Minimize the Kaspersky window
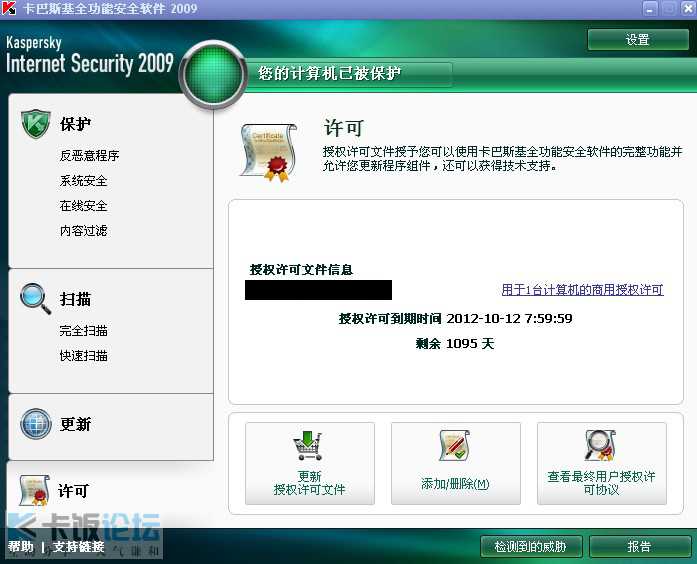The width and height of the screenshot is (697, 564). [x=650, y=8]
